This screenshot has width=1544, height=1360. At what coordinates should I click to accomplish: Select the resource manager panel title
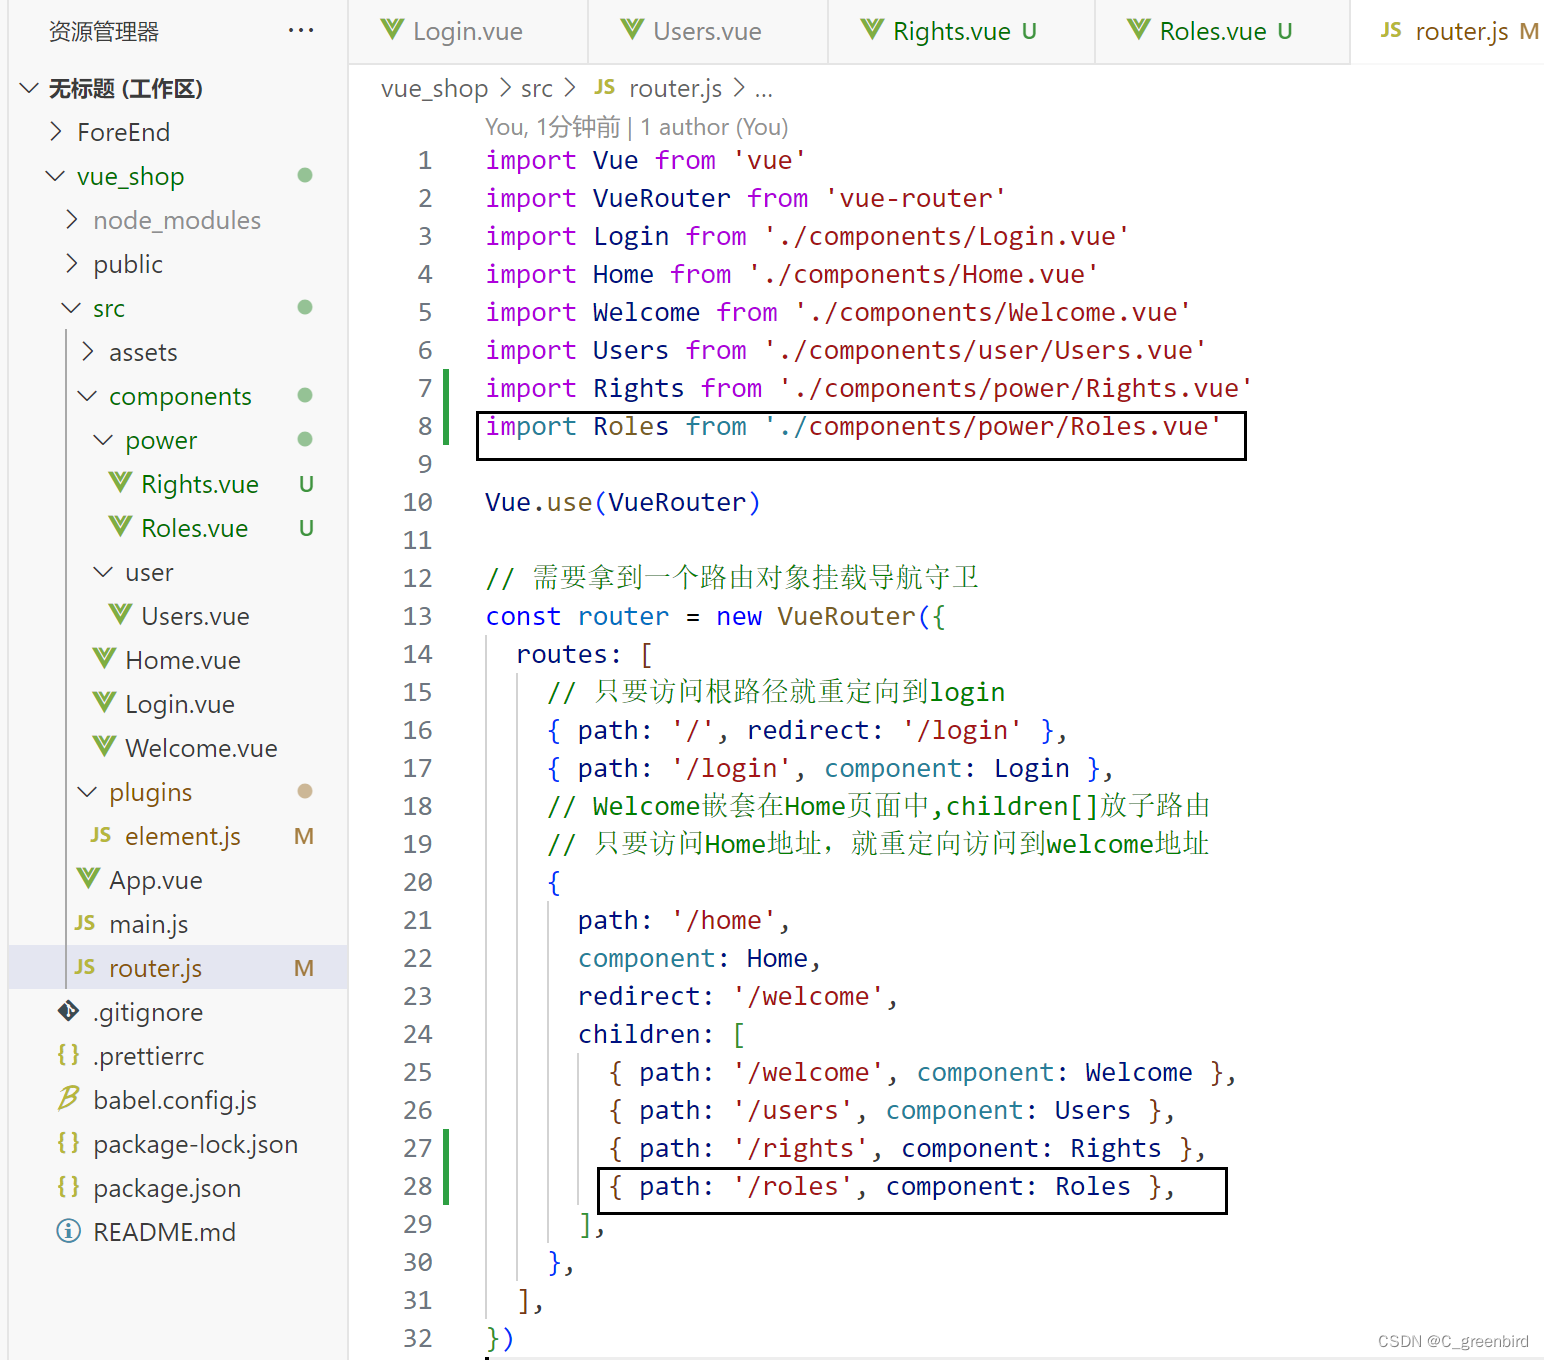pyautogui.click(x=104, y=31)
